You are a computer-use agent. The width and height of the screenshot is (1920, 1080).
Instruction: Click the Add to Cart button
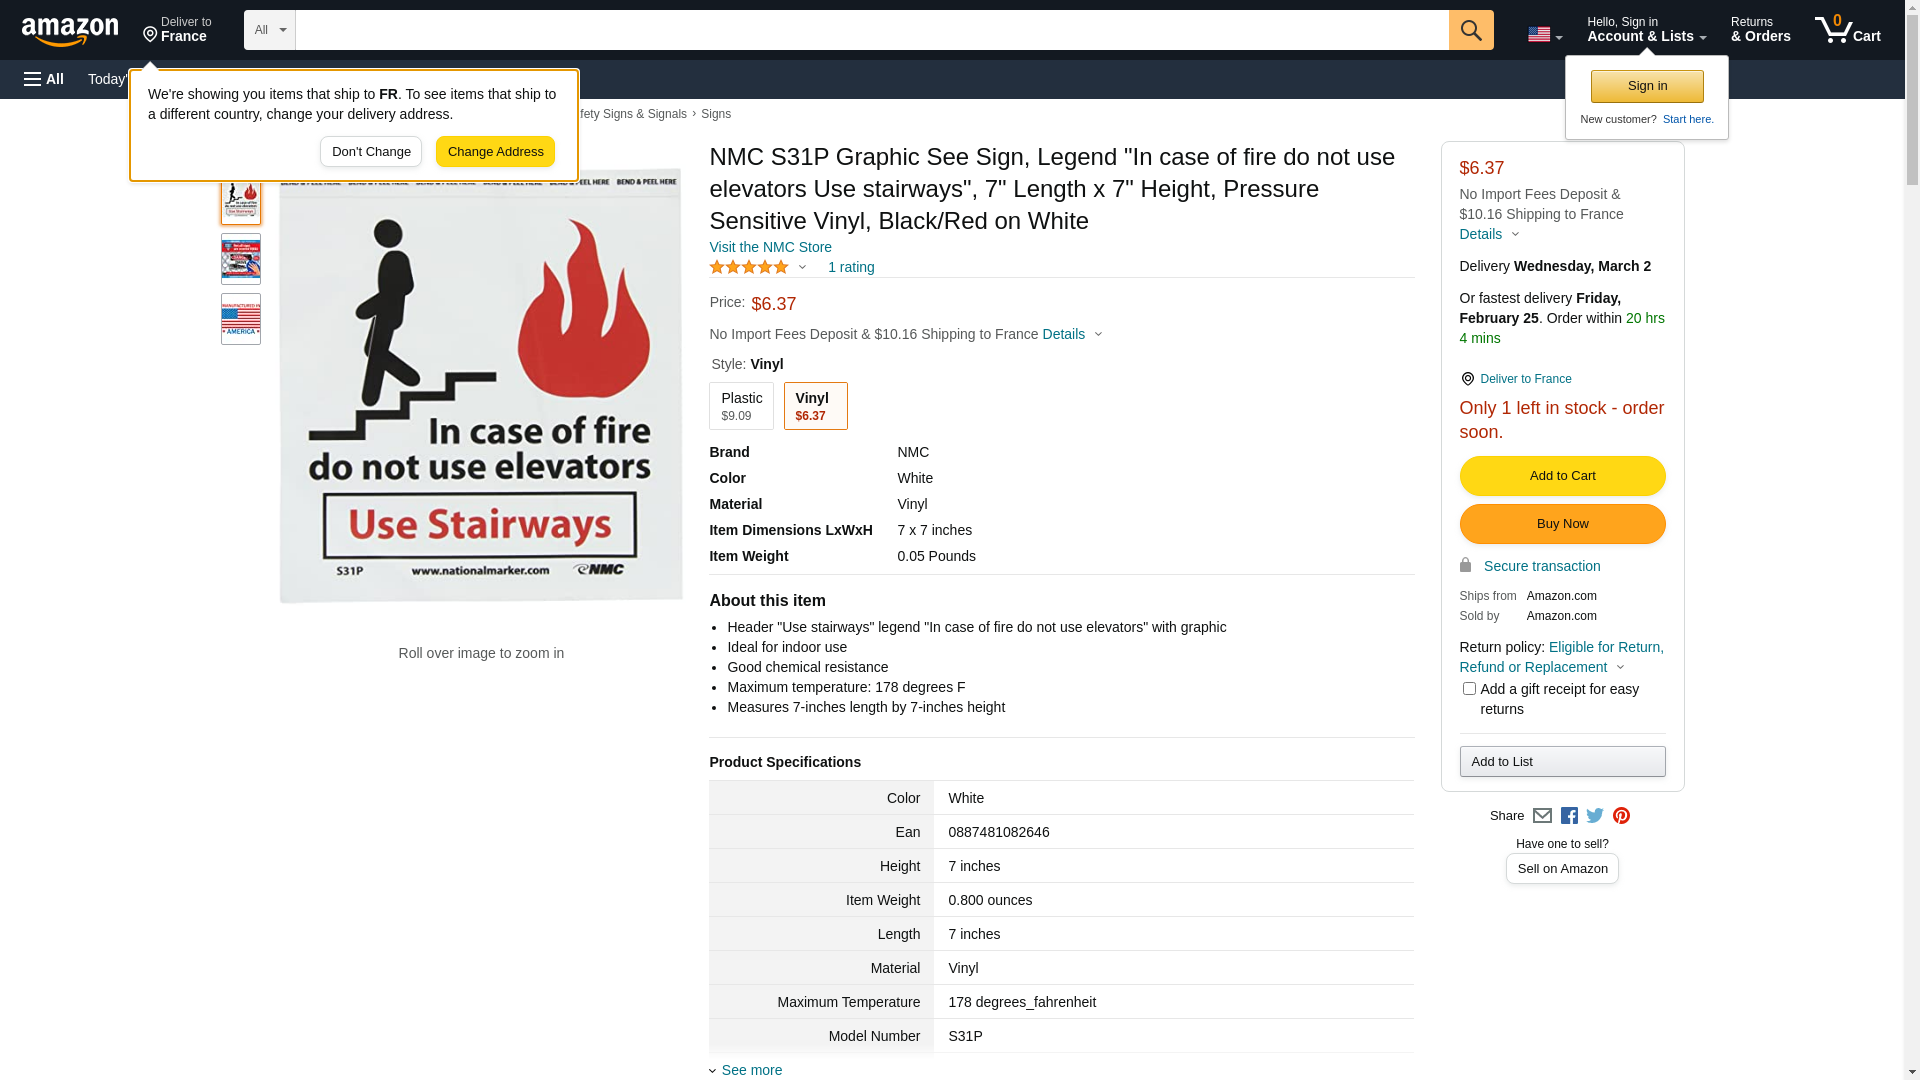pyautogui.click(x=1562, y=476)
